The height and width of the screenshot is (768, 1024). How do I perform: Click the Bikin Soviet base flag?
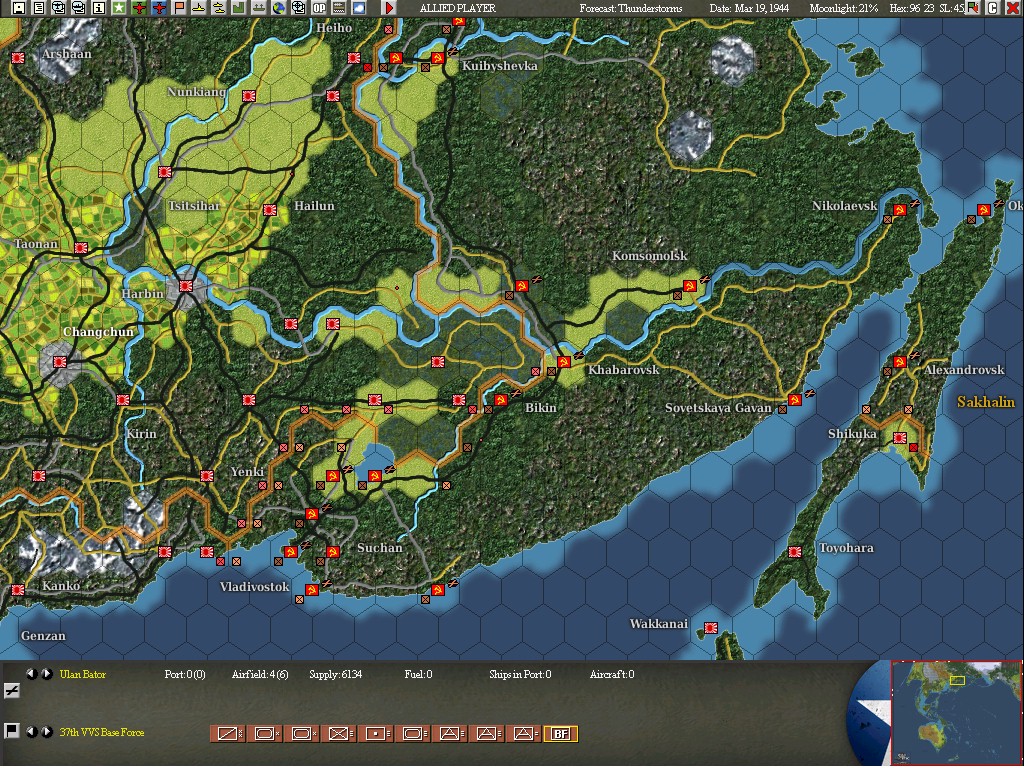point(501,400)
